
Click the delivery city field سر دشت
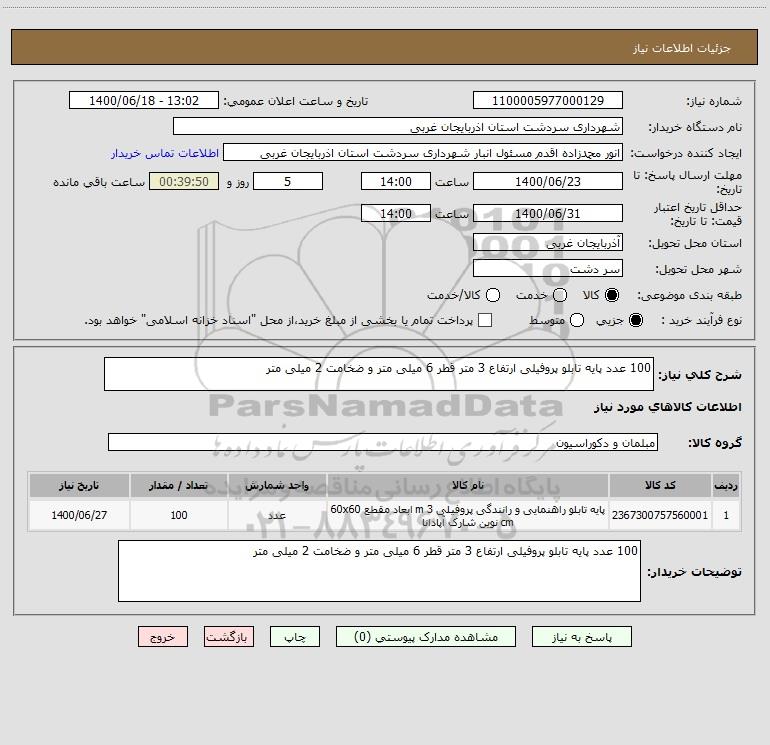[548, 268]
